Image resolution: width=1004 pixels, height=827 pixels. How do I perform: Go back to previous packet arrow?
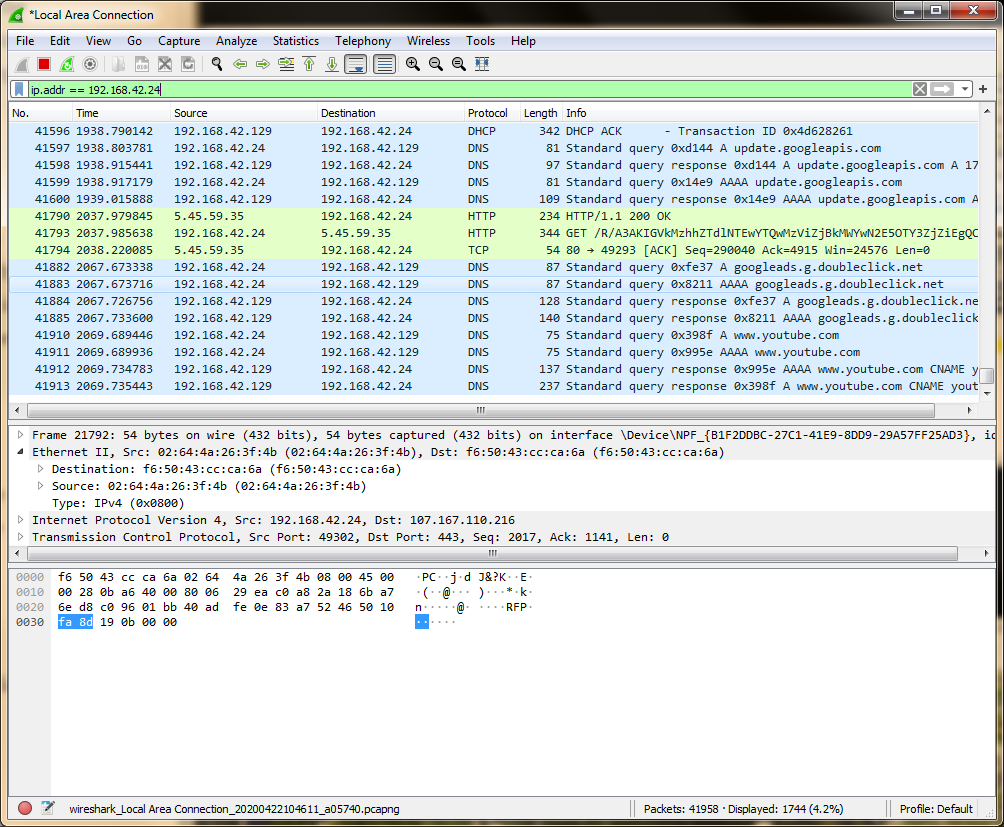[x=240, y=64]
